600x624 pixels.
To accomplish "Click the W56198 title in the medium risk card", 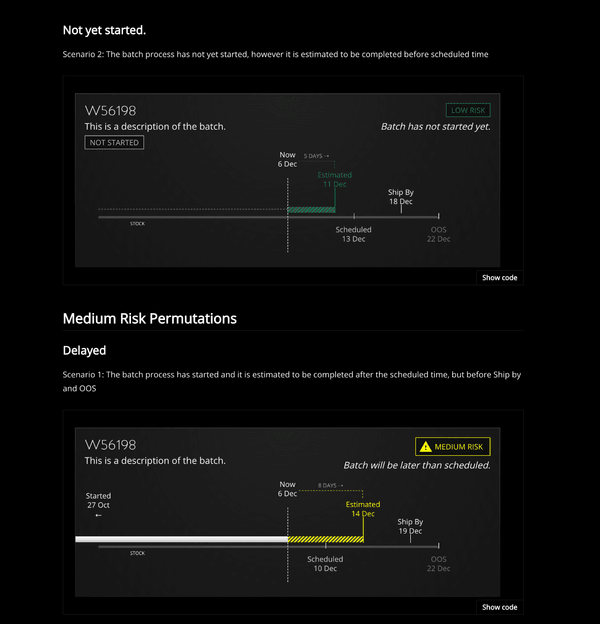I will 111,445.
